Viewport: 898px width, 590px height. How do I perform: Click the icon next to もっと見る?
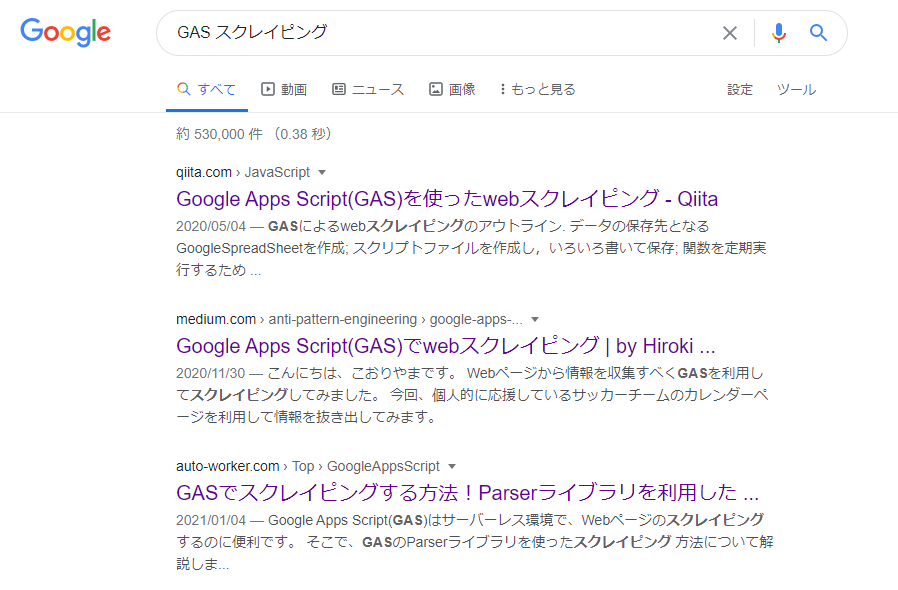[x=501, y=89]
